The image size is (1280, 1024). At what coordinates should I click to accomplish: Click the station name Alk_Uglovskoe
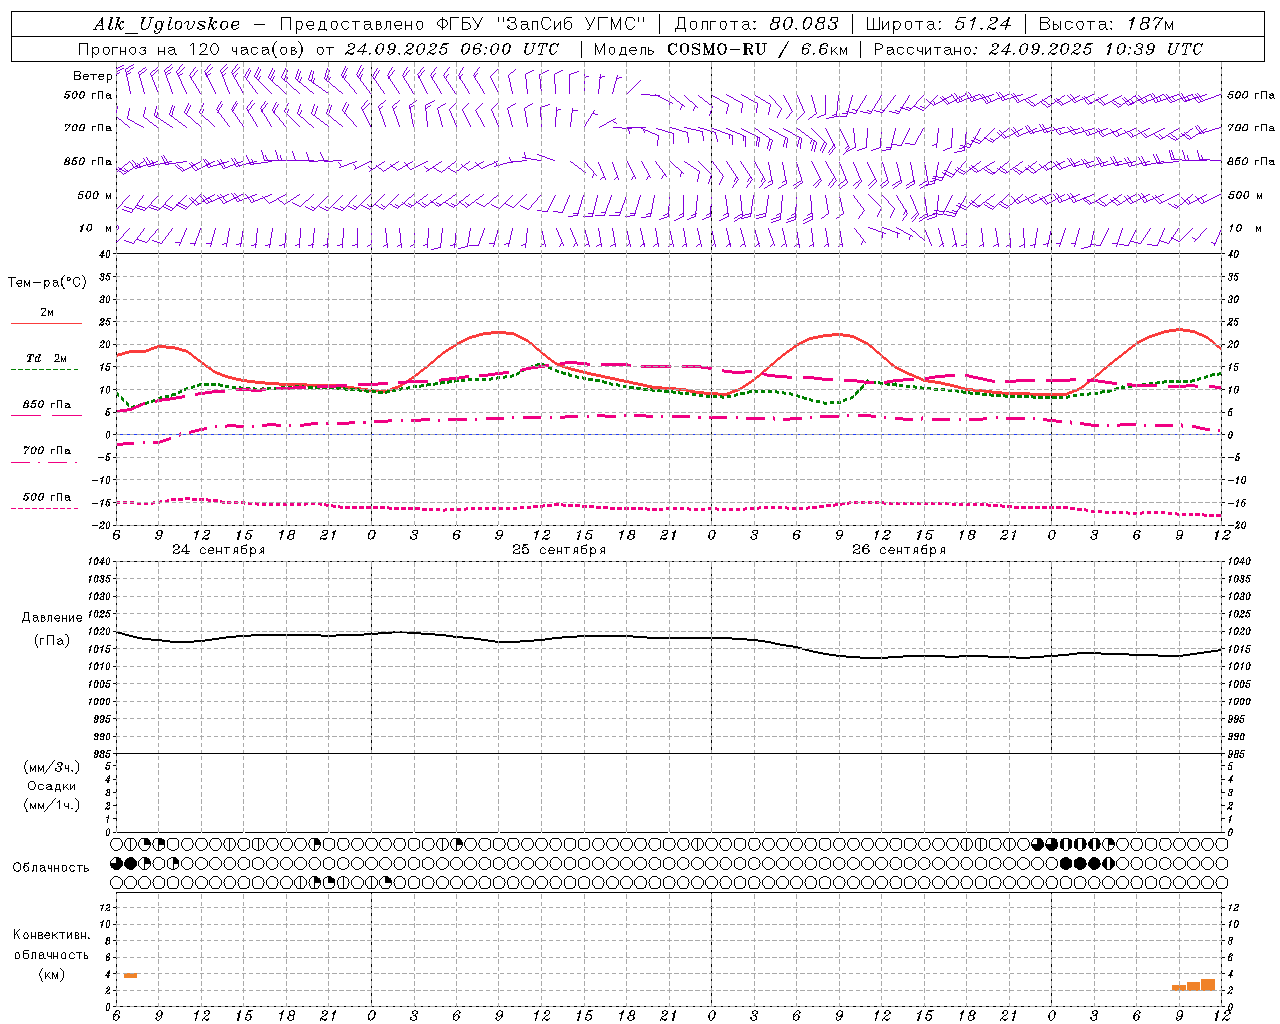coord(167,24)
